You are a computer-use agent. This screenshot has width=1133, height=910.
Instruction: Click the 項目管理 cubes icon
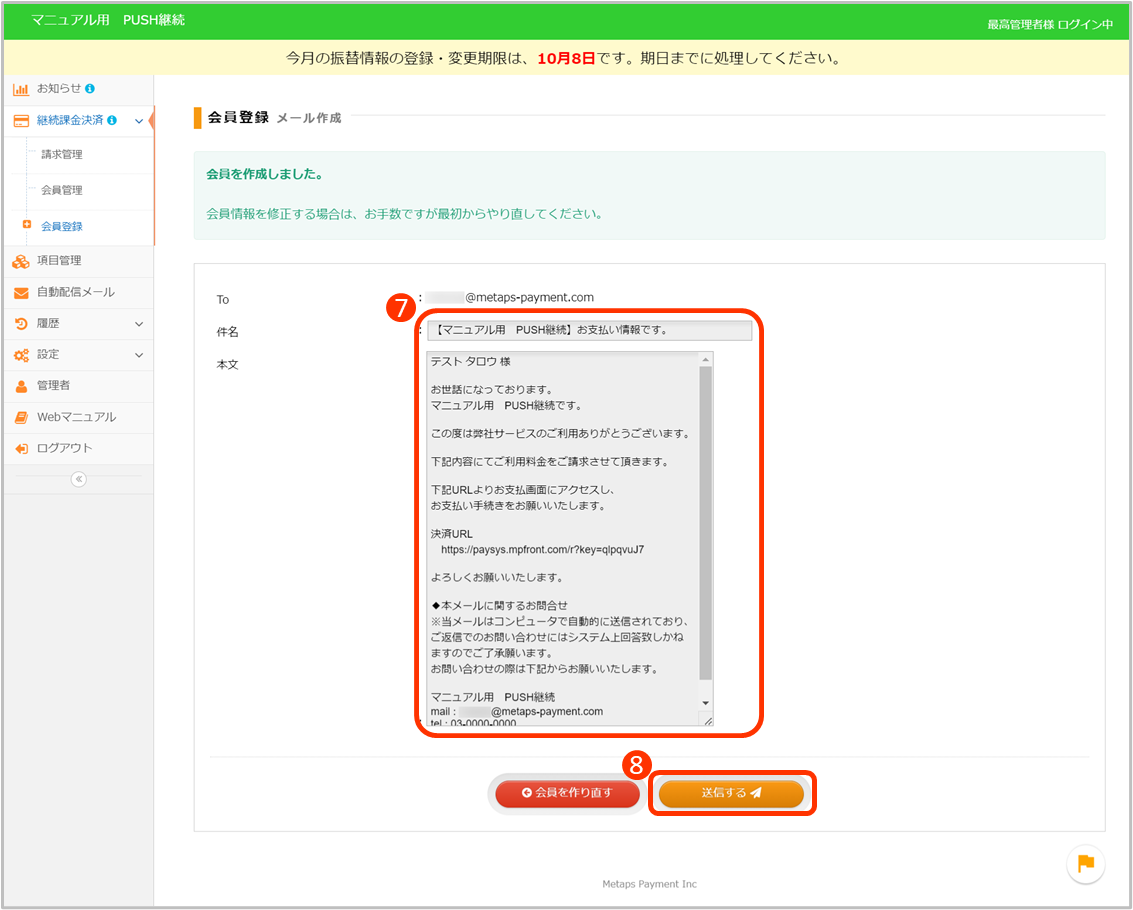pos(21,261)
